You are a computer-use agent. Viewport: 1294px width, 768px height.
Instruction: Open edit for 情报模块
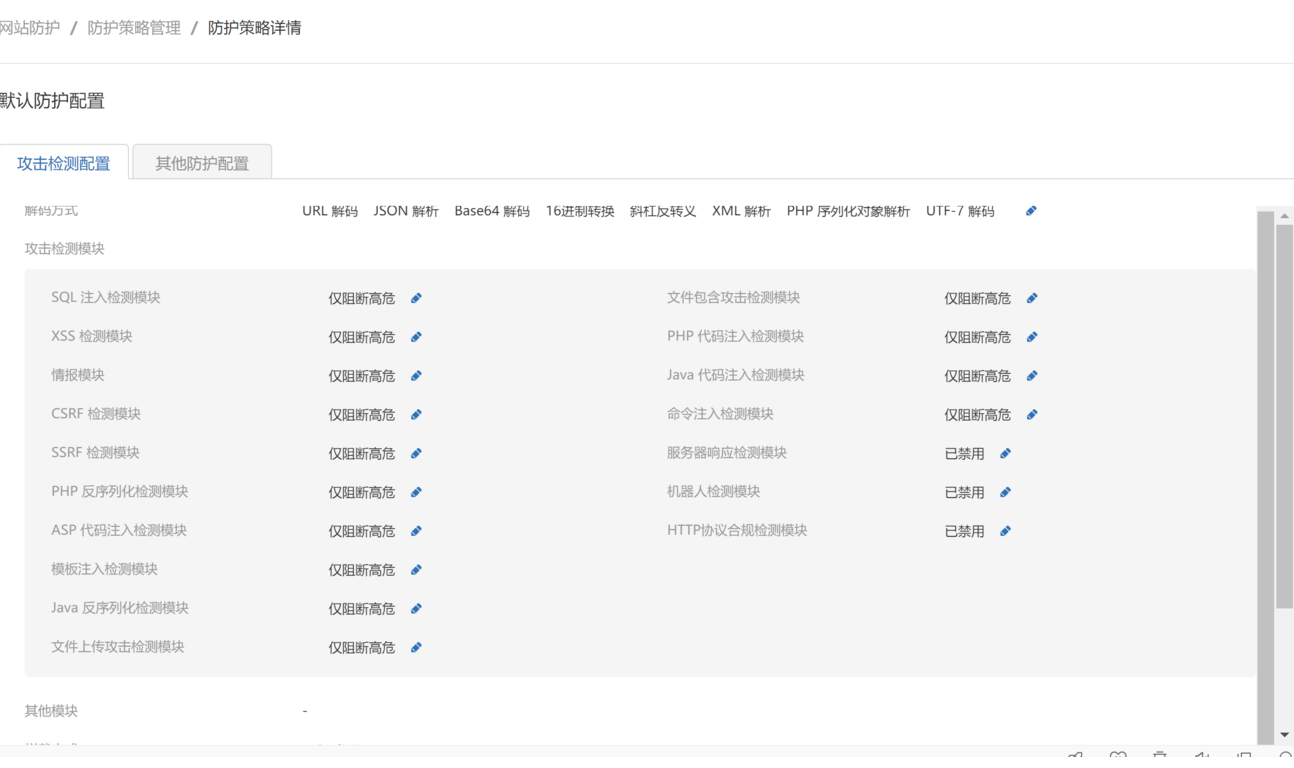[416, 376]
